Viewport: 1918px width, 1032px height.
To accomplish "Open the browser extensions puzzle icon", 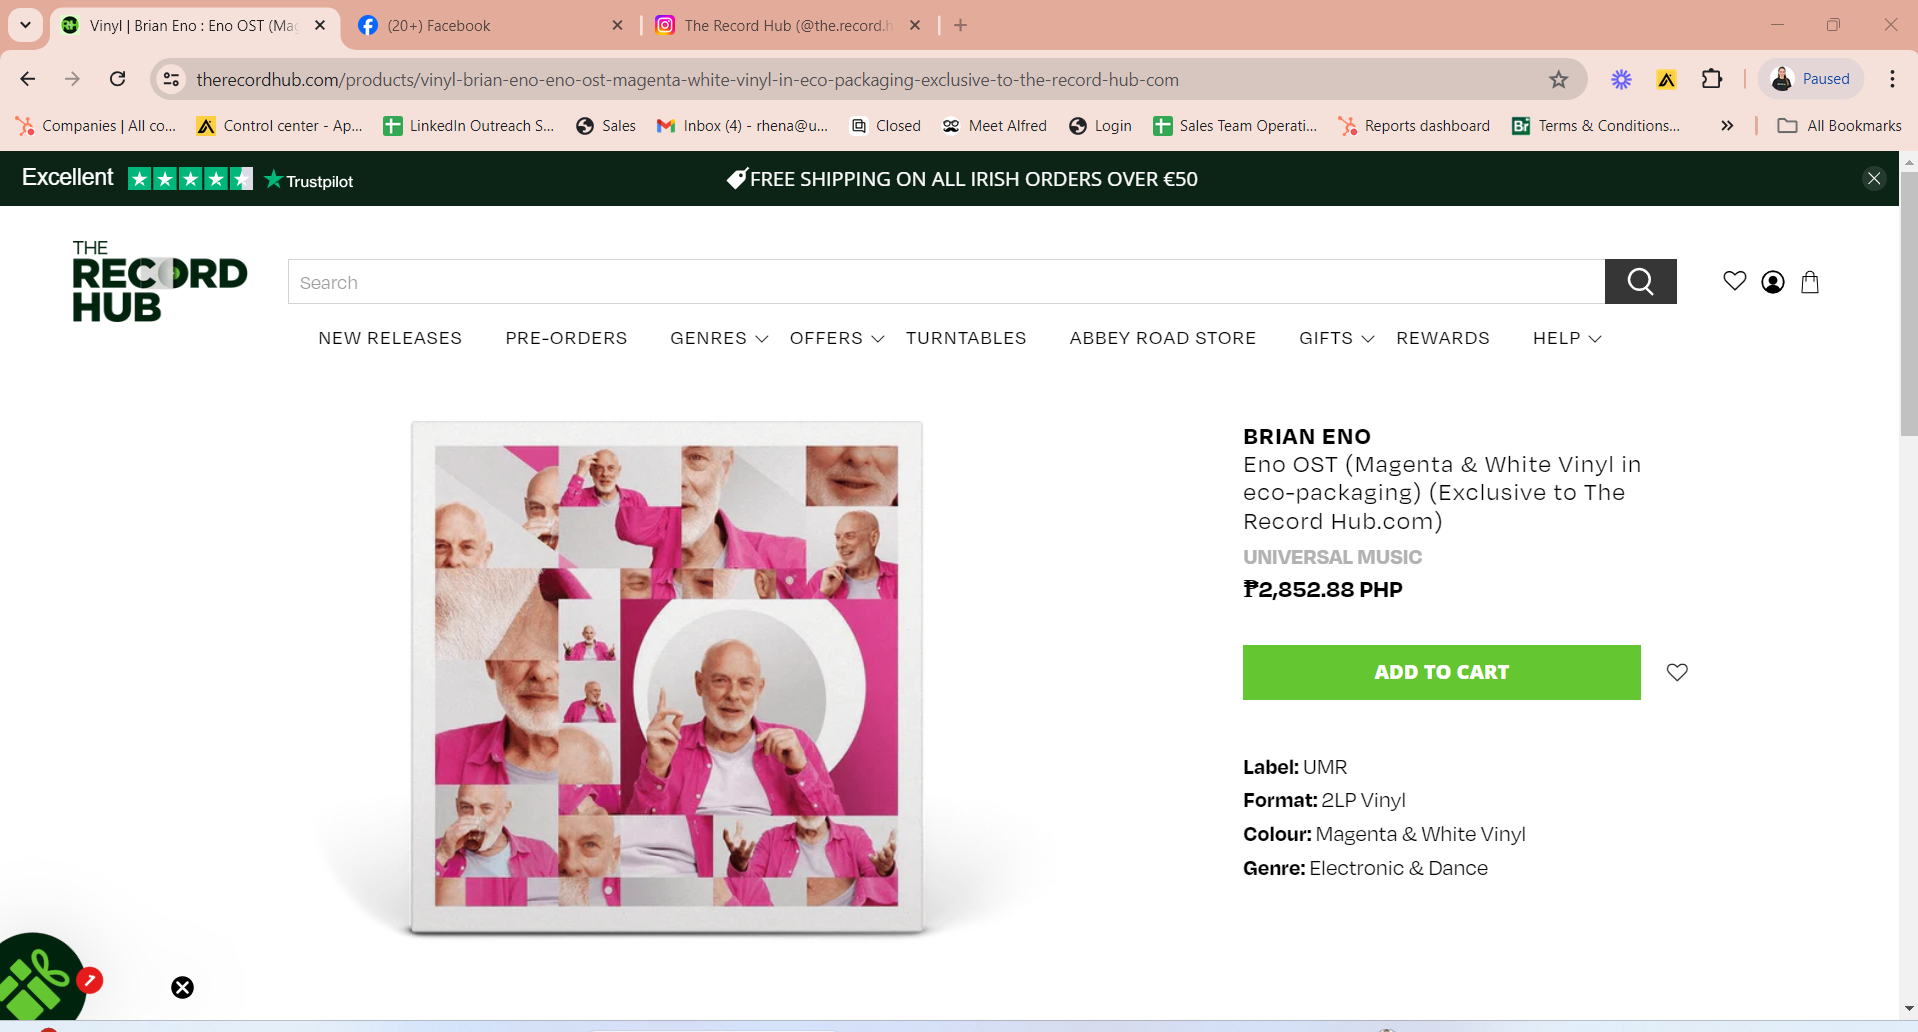I will tap(1712, 79).
